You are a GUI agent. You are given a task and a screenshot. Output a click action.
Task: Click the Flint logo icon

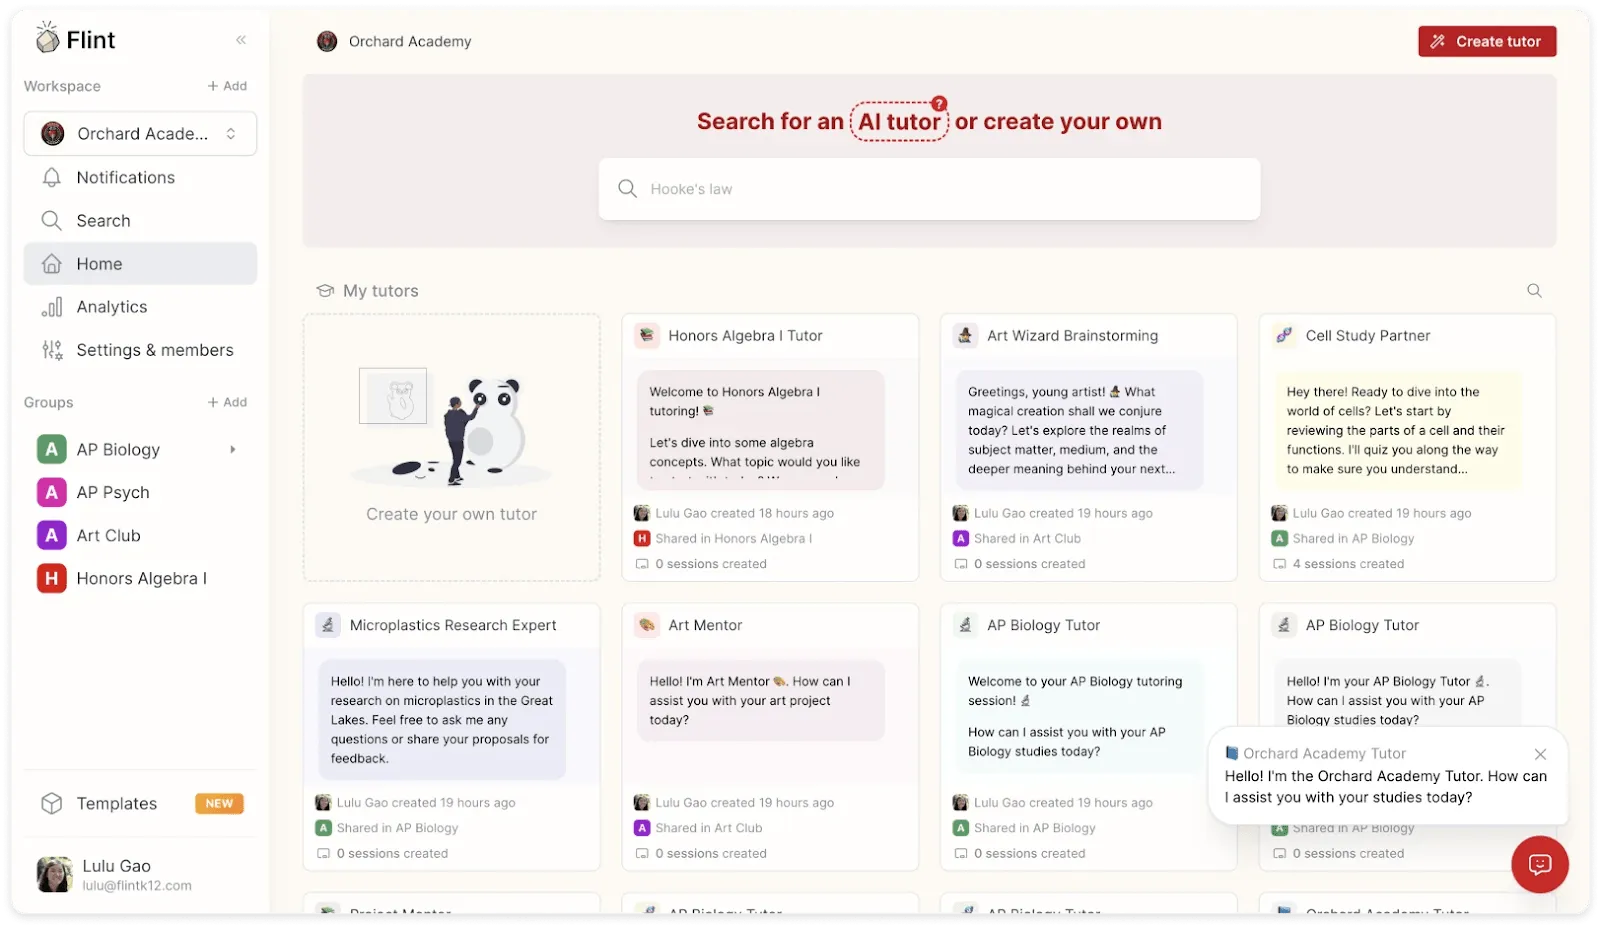(x=47, y=38)
